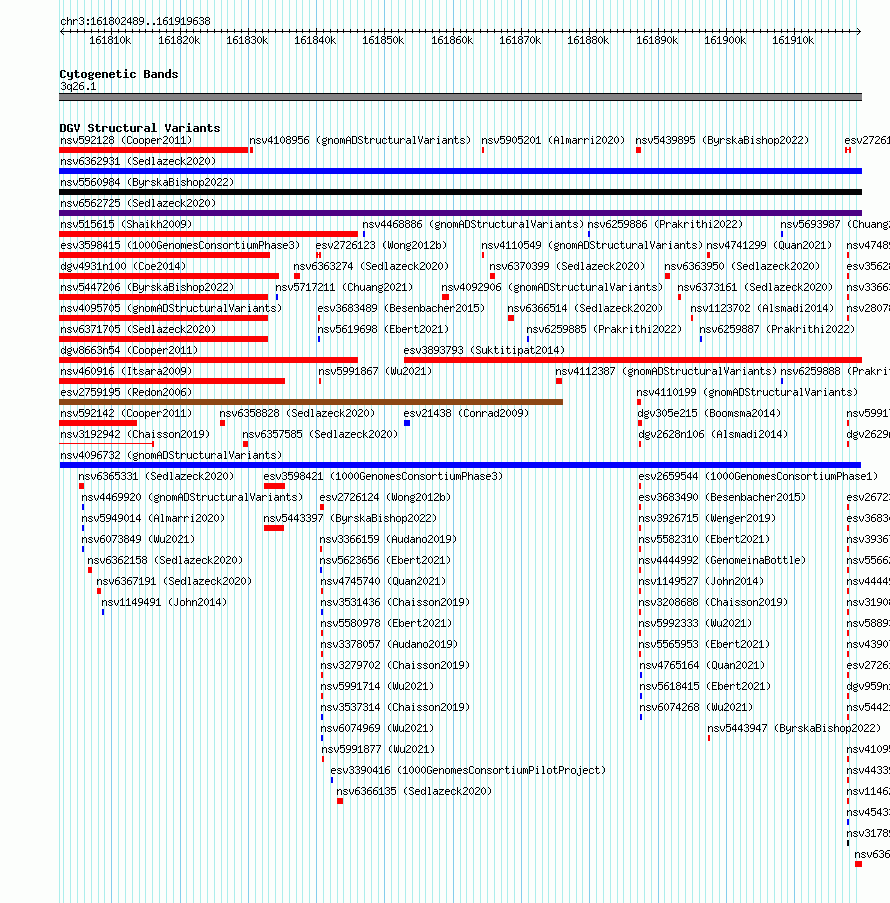This screenshot has width=890, height=903.
Task: Open nsv6259887 (Prakrithi2022) variant
Action: coord(777,329)
